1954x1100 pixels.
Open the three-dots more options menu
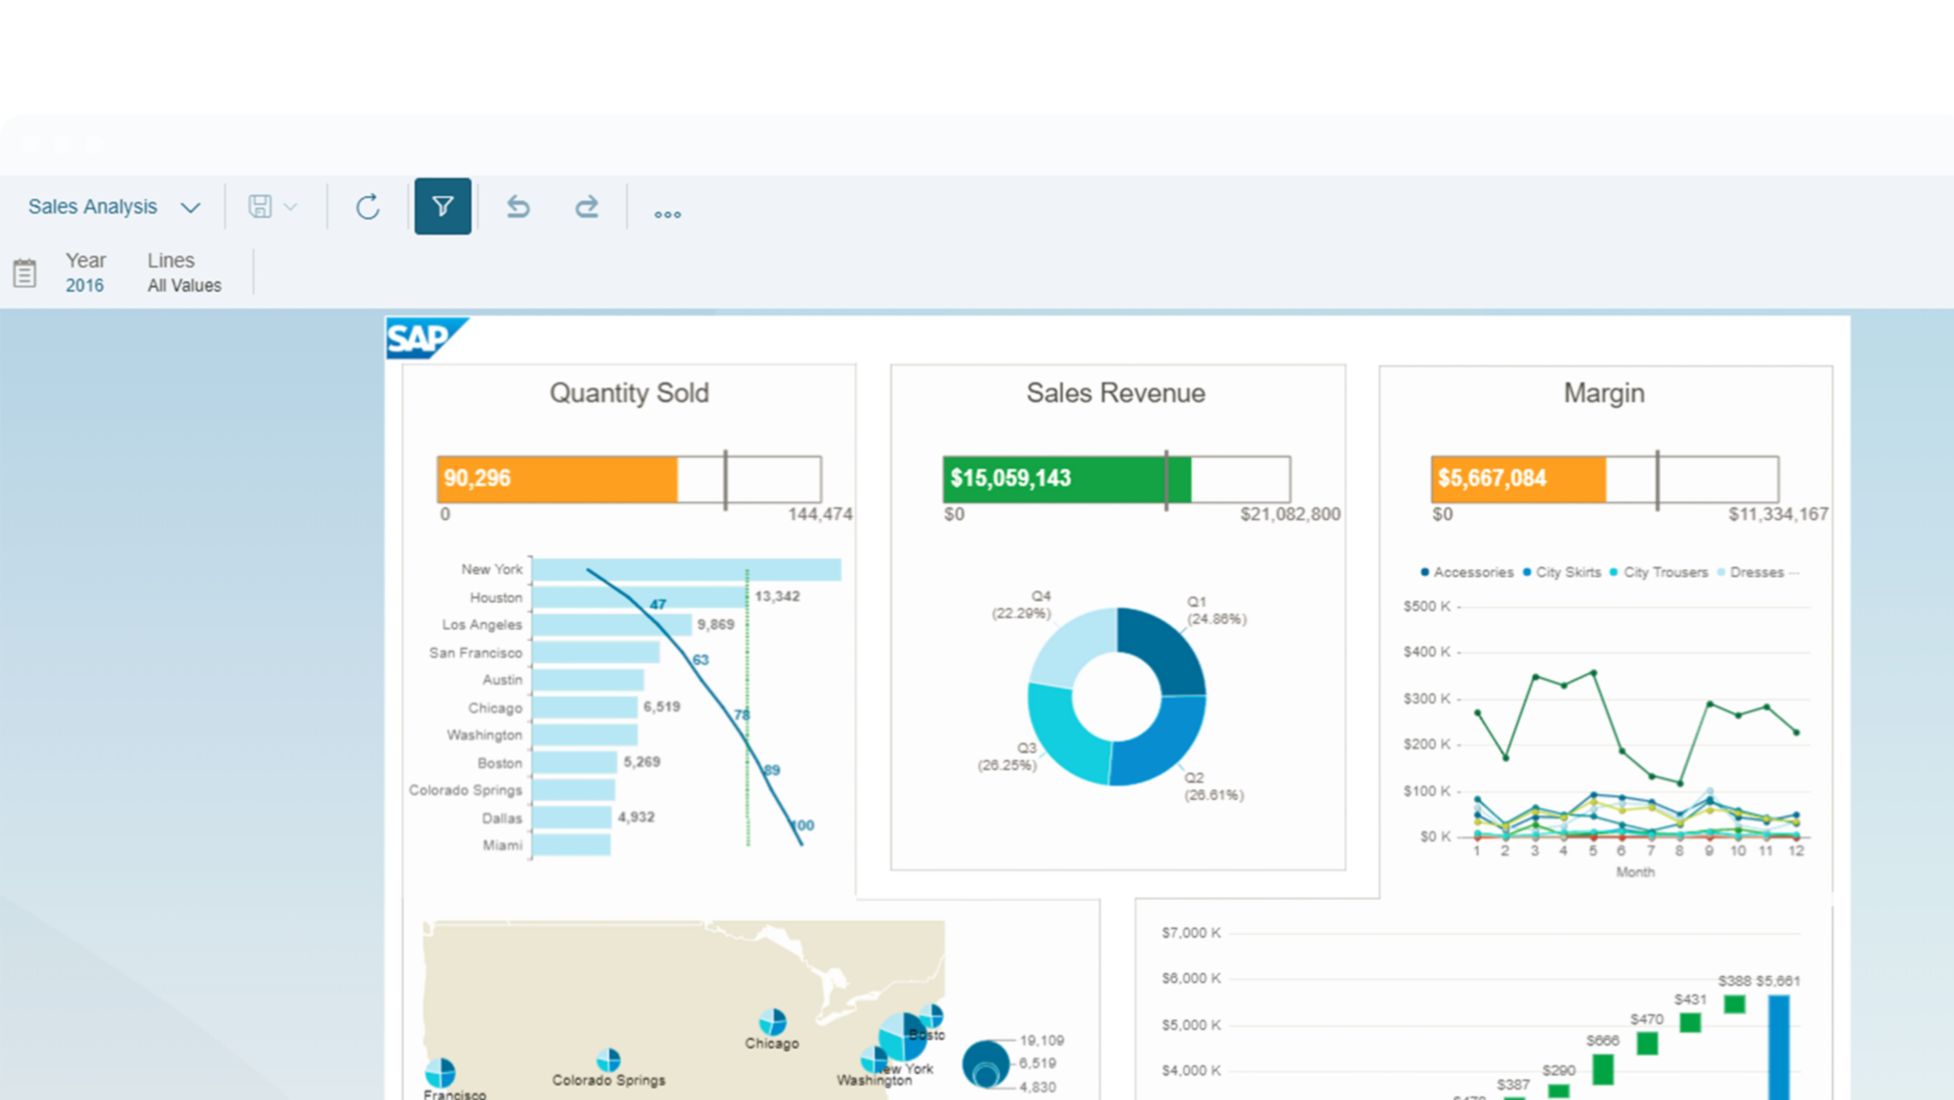click(667, 213)
